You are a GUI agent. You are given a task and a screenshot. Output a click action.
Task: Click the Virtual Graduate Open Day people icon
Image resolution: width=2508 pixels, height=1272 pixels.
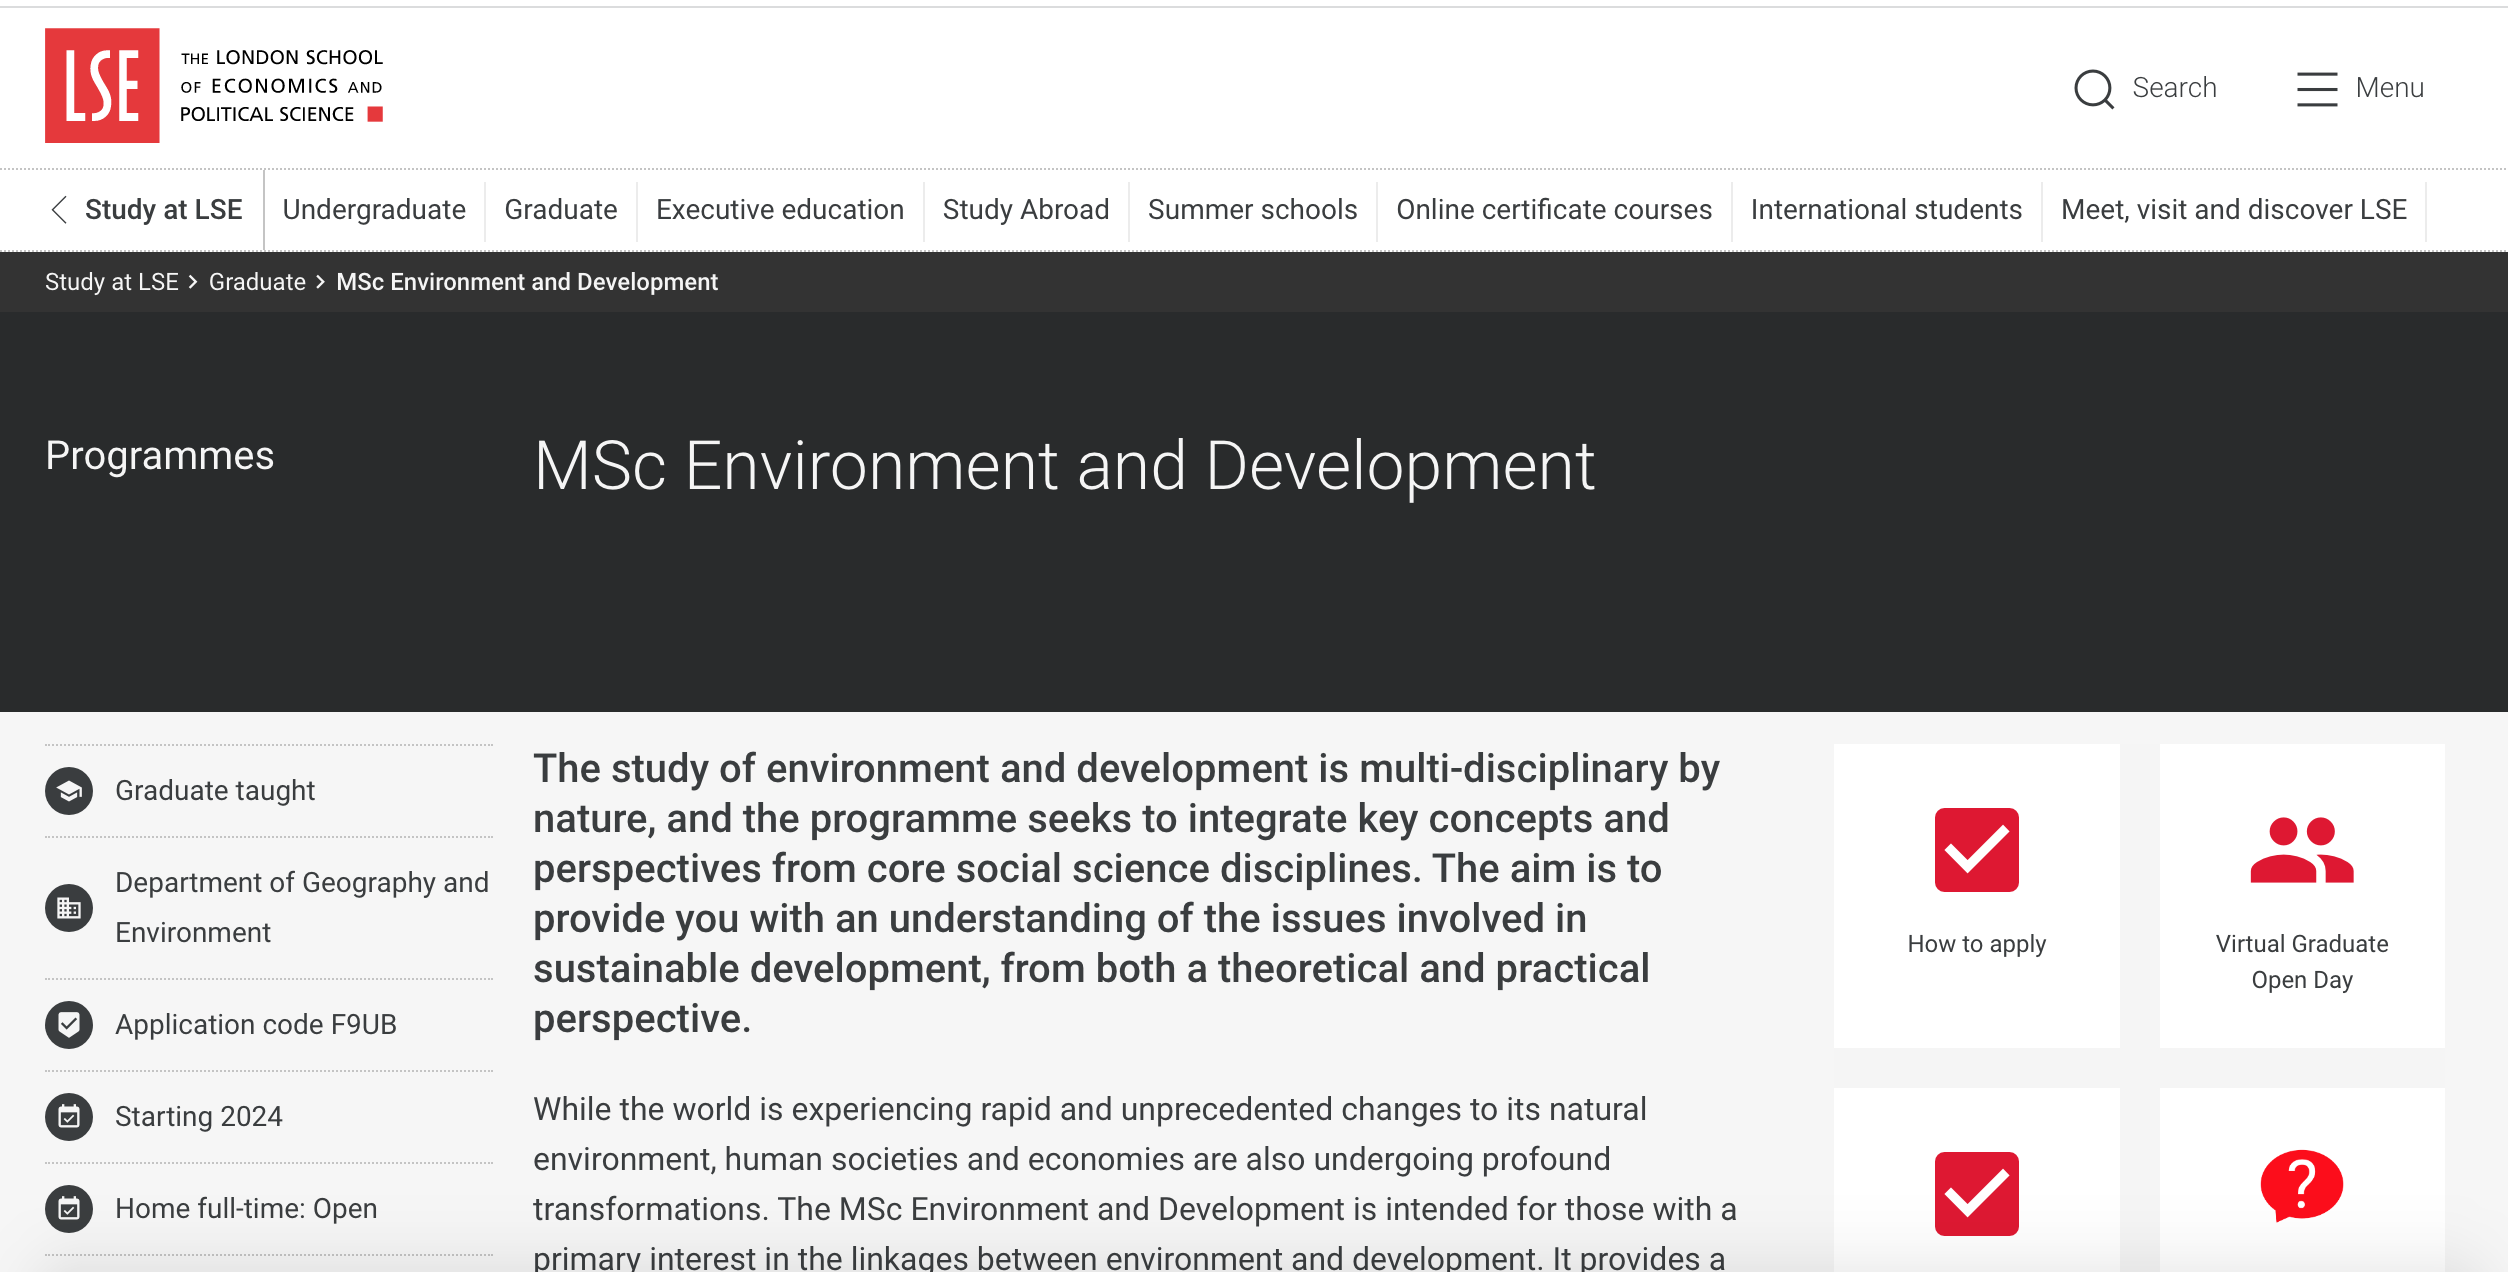click(x=2301, y=850)
